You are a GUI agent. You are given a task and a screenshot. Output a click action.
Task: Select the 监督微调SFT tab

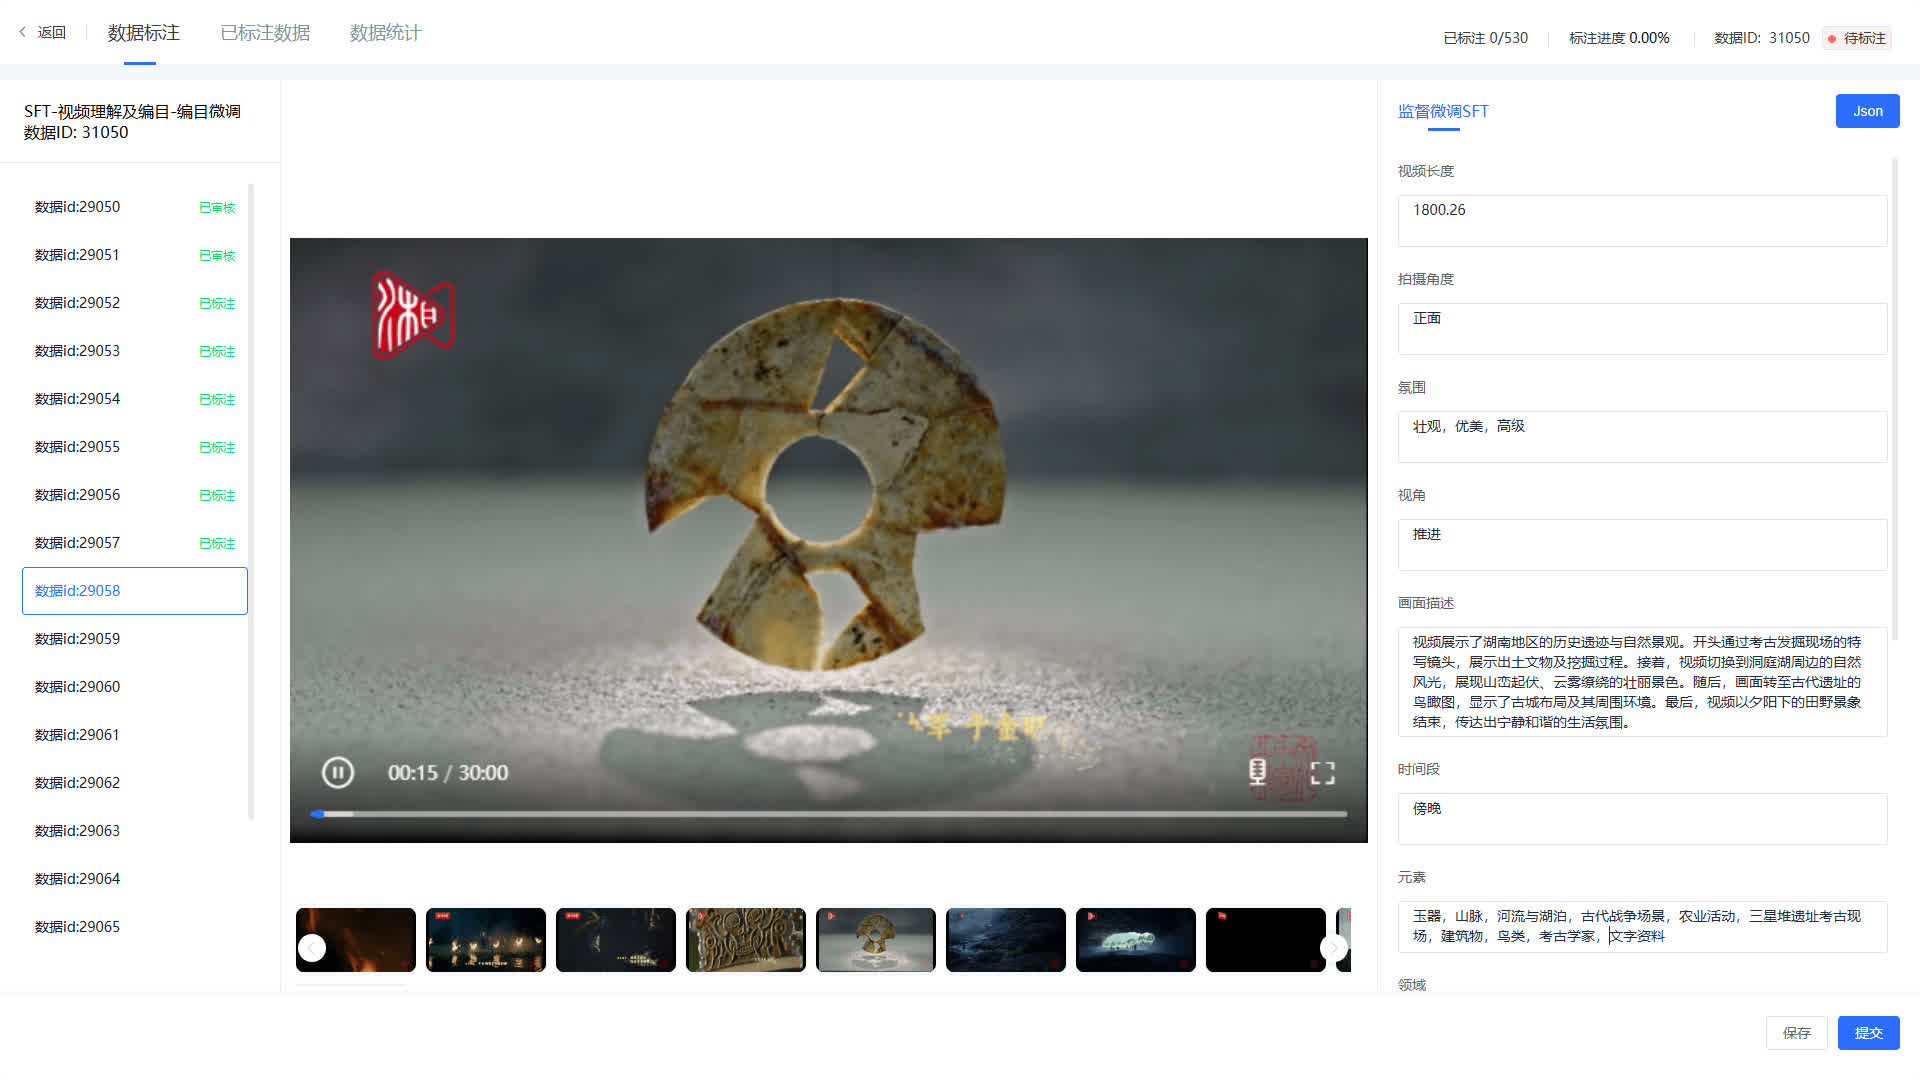coord(1443,111)
